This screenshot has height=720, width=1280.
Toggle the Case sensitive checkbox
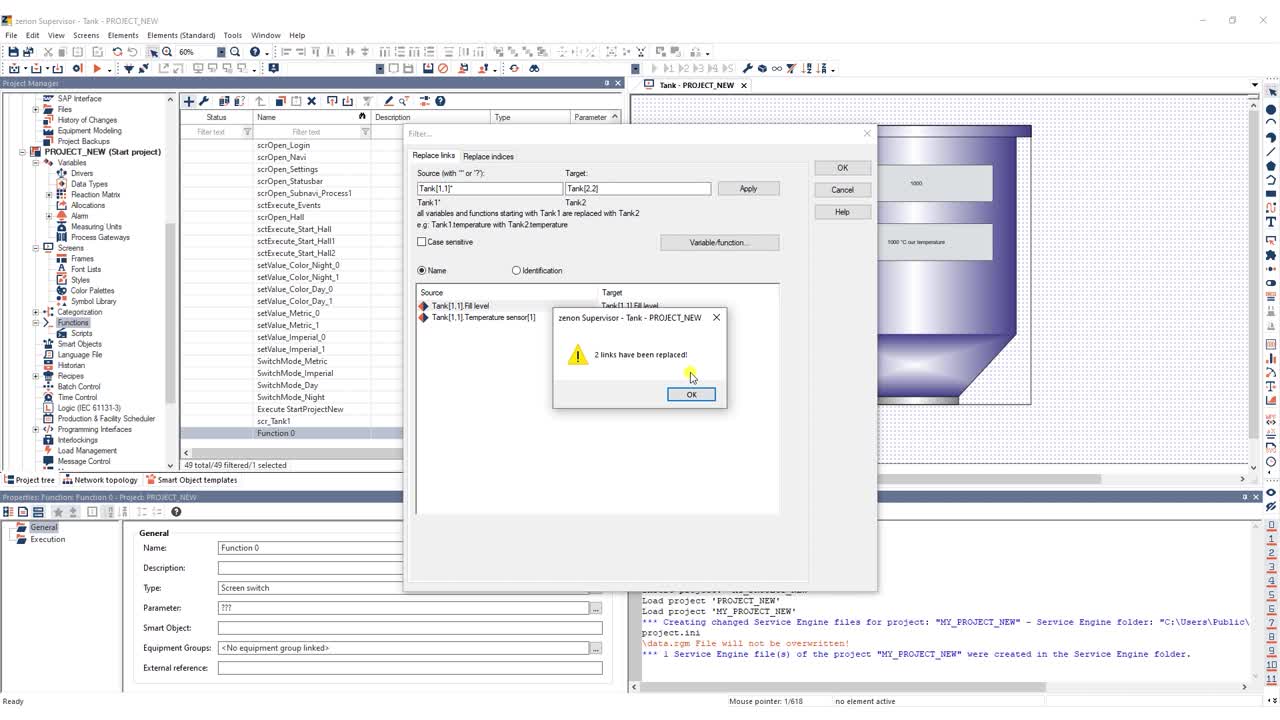point(422,242)
